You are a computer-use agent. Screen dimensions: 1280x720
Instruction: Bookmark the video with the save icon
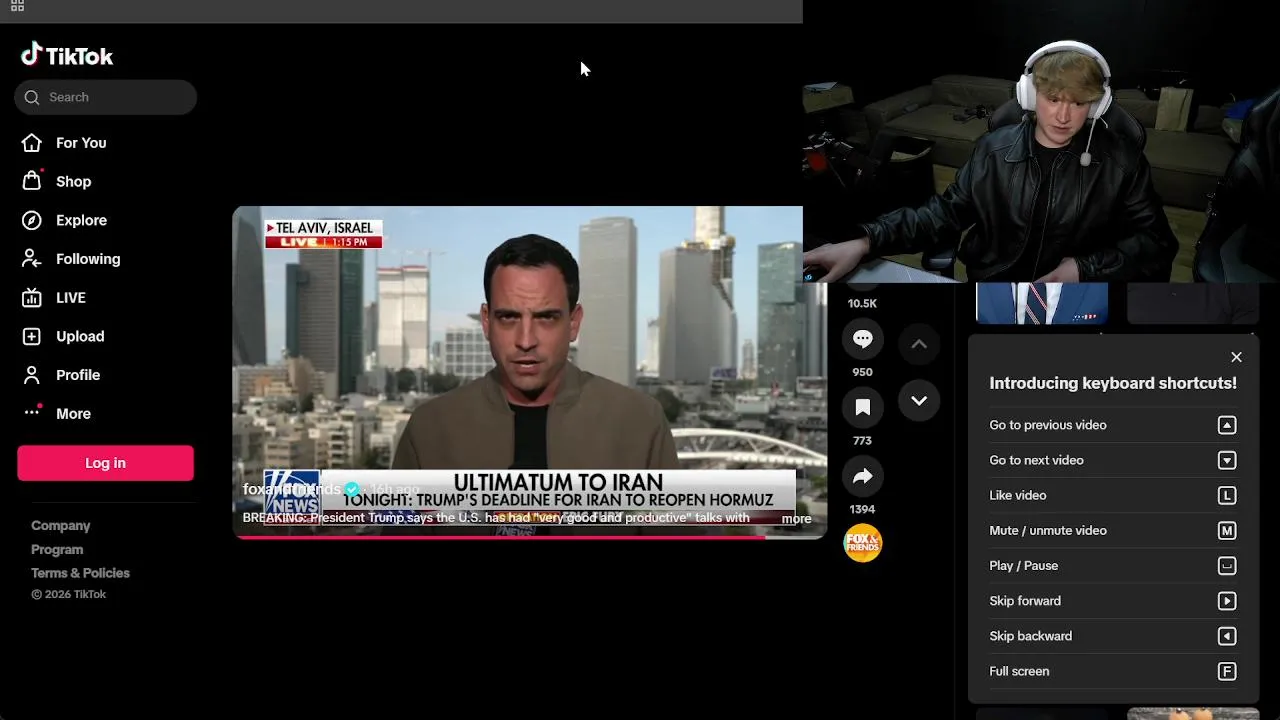click(862, 407)
